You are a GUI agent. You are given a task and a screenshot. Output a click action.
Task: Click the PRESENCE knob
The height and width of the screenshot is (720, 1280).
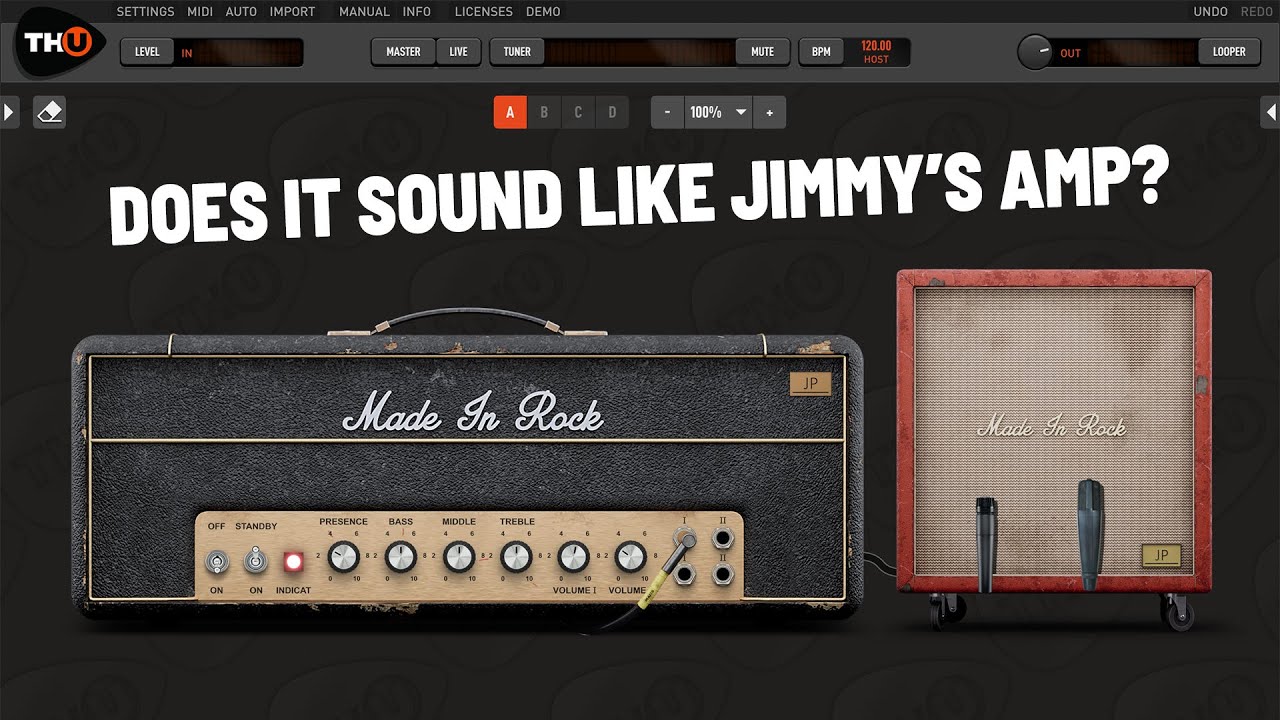343,556
